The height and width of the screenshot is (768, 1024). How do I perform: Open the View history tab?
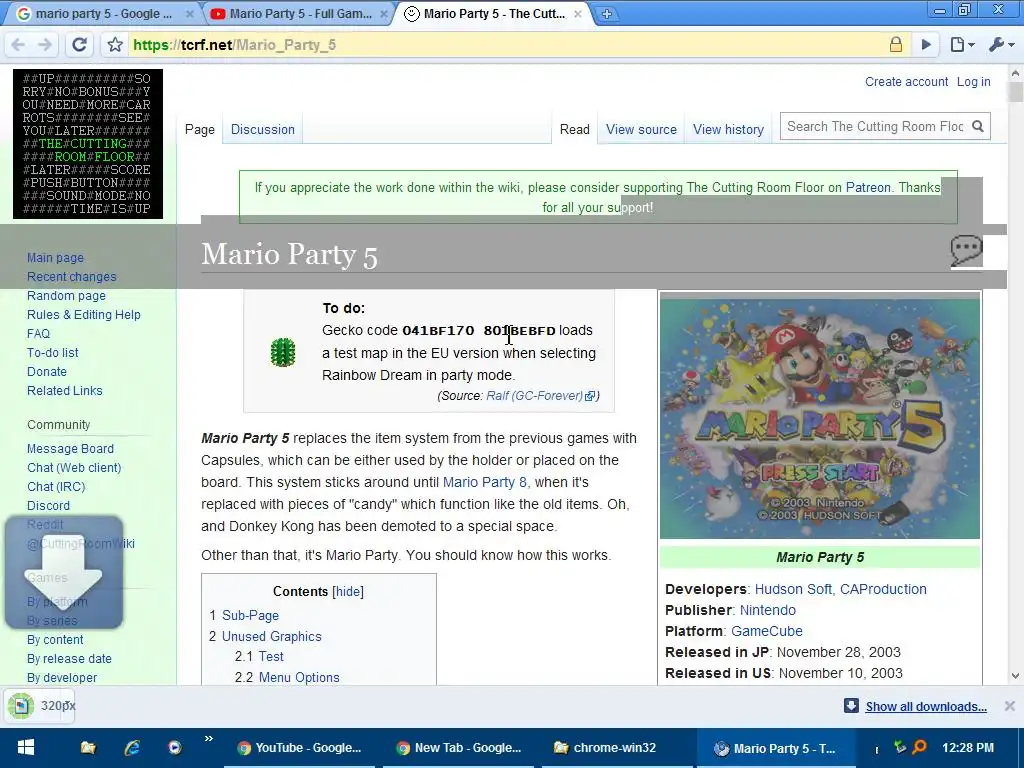tap(728, 129)
